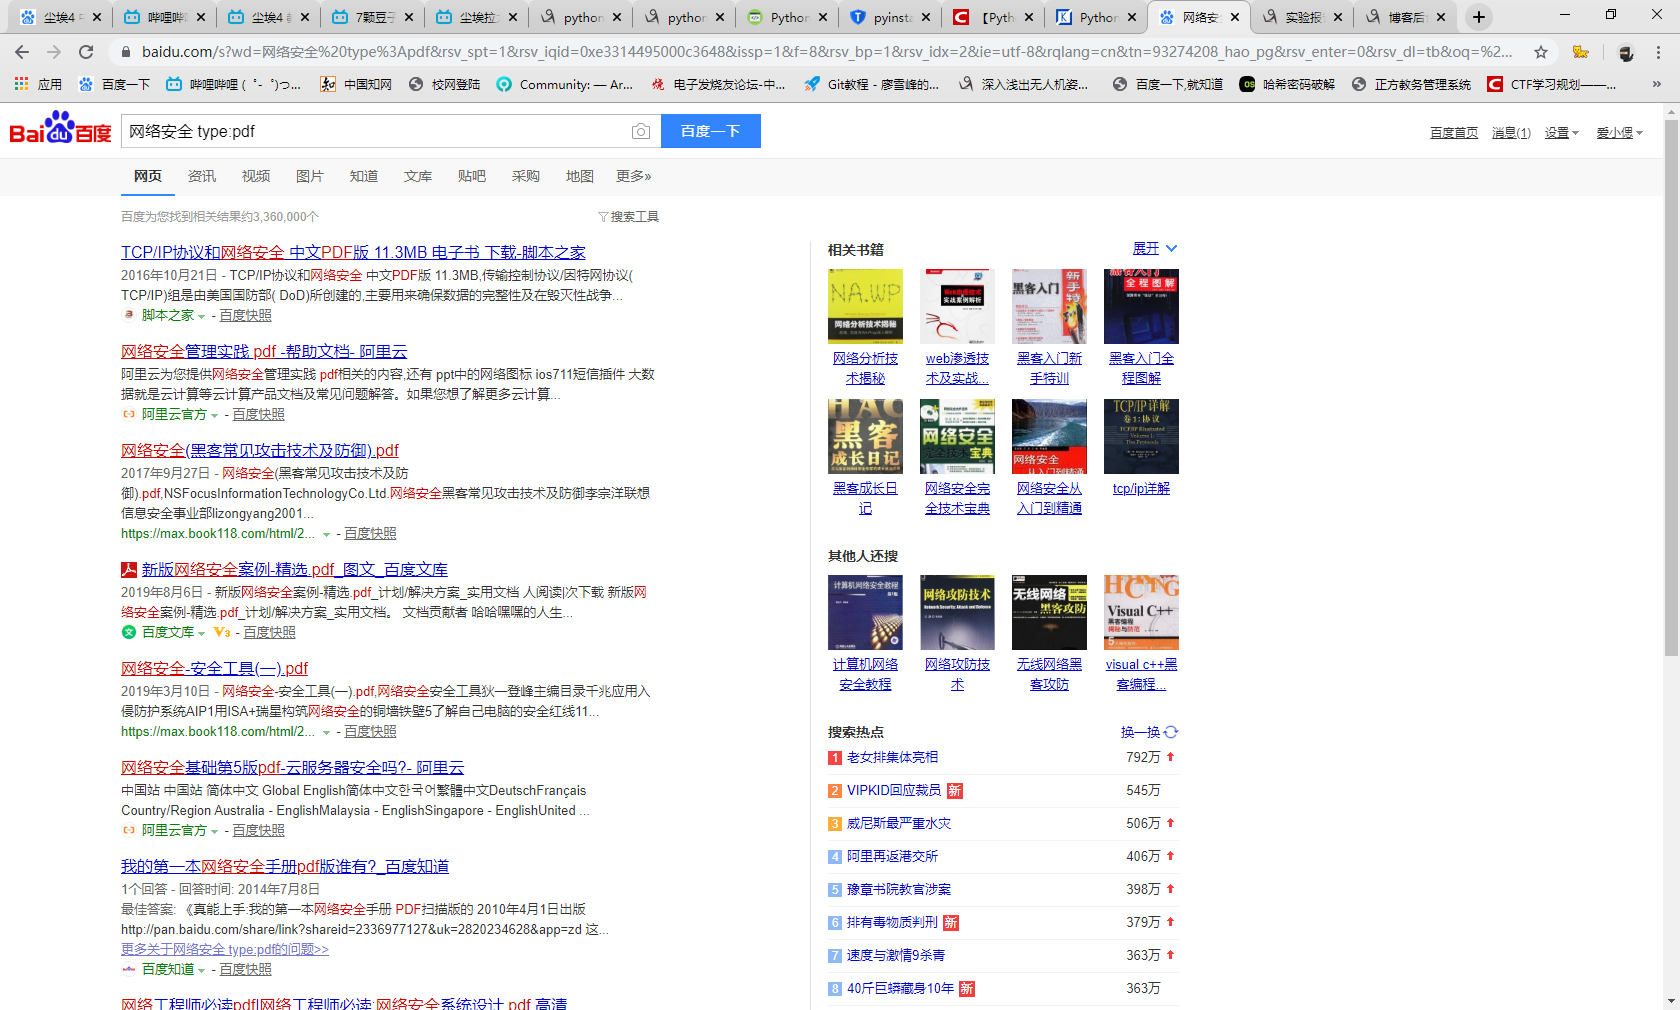Click the browser address bar
This screenshot has height=1010, width=1680.
(x=826, y=52)
